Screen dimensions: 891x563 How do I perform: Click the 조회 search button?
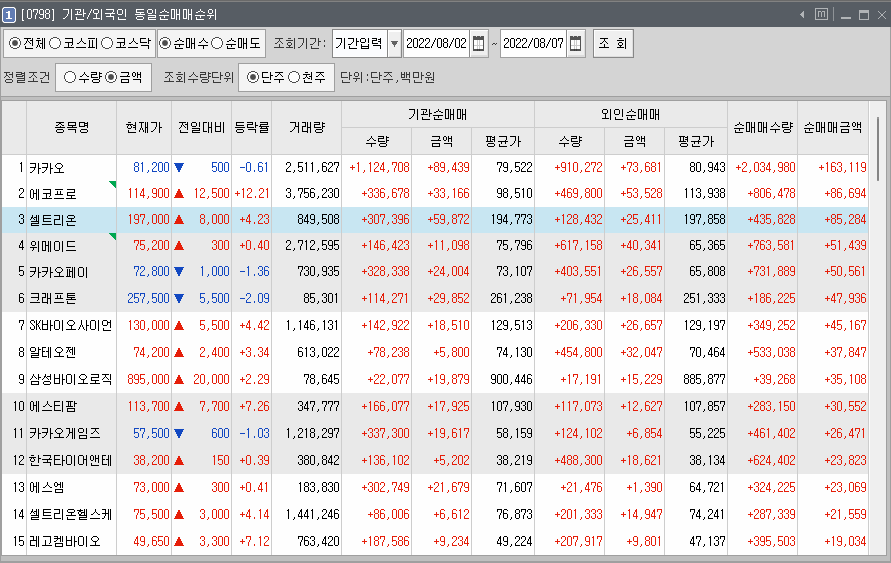[613, 44]
